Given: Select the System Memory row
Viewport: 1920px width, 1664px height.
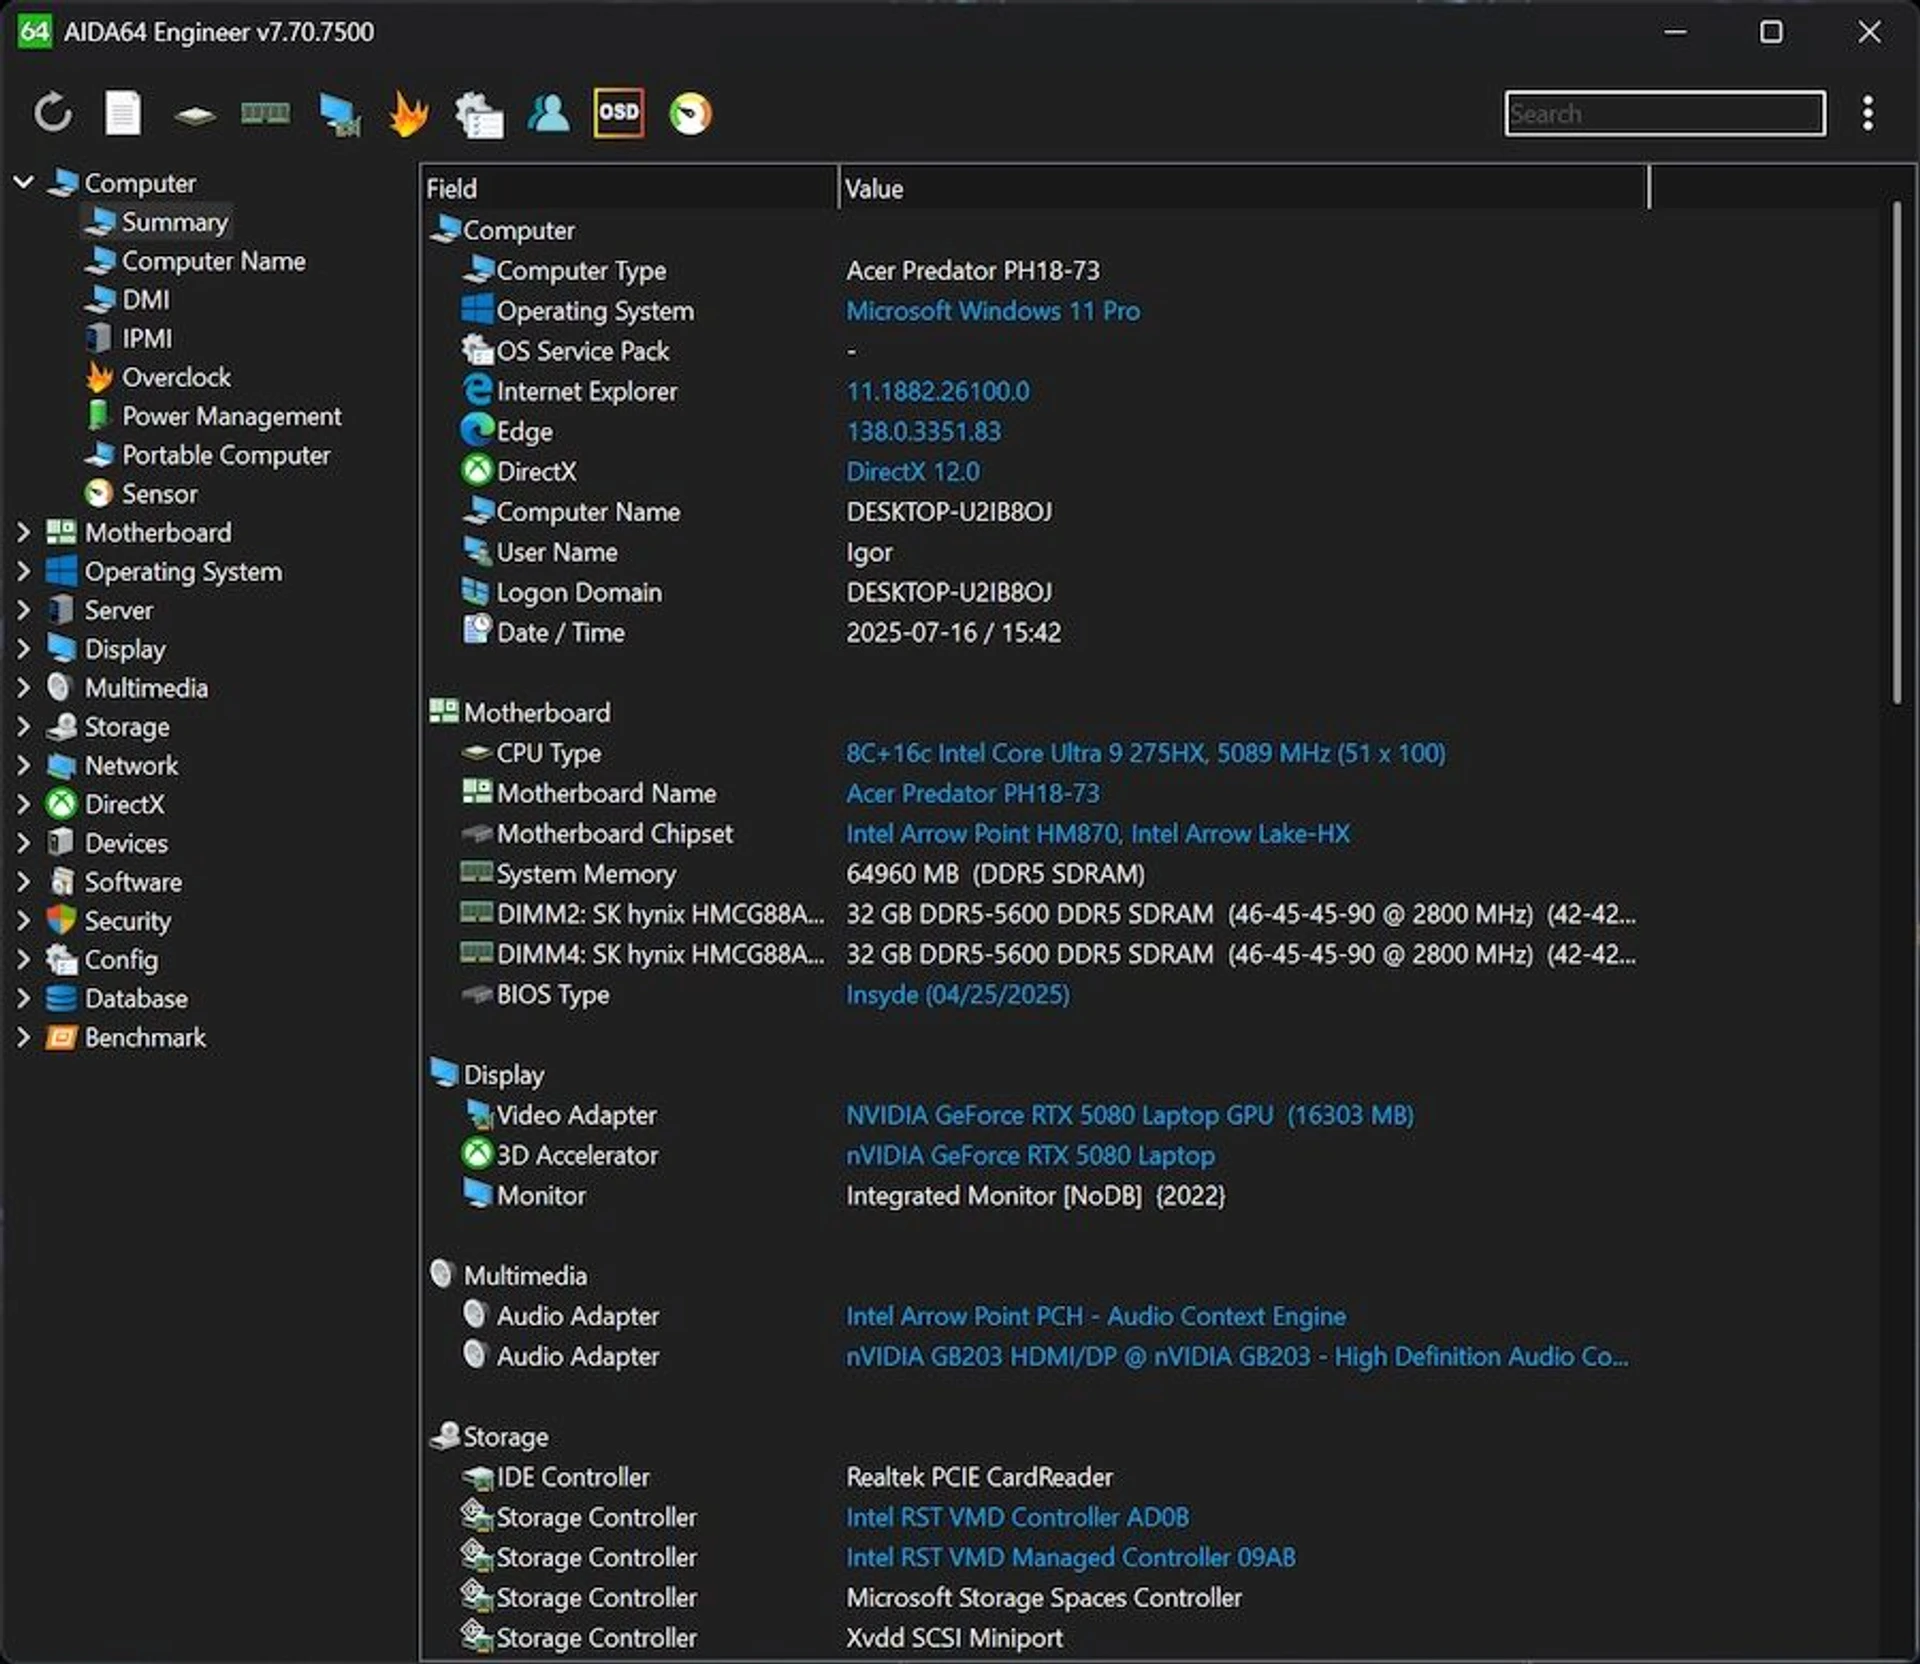Looking at the screenshot, I should coord(802,874).
